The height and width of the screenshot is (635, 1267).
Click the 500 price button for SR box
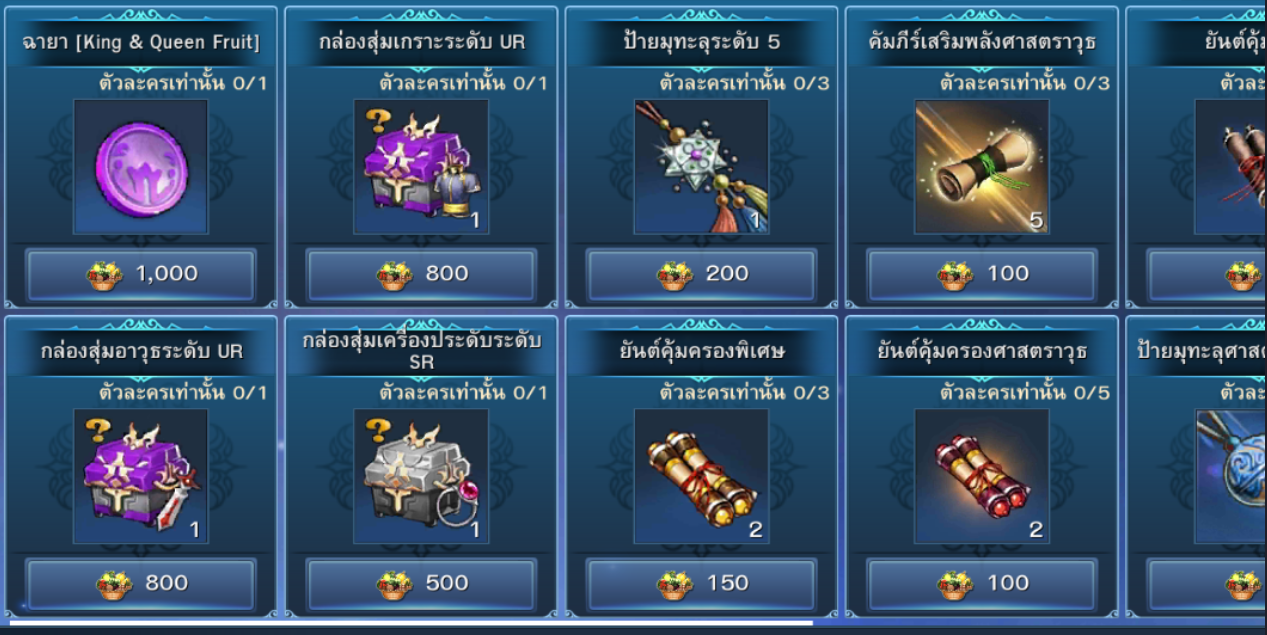point(421,584)
